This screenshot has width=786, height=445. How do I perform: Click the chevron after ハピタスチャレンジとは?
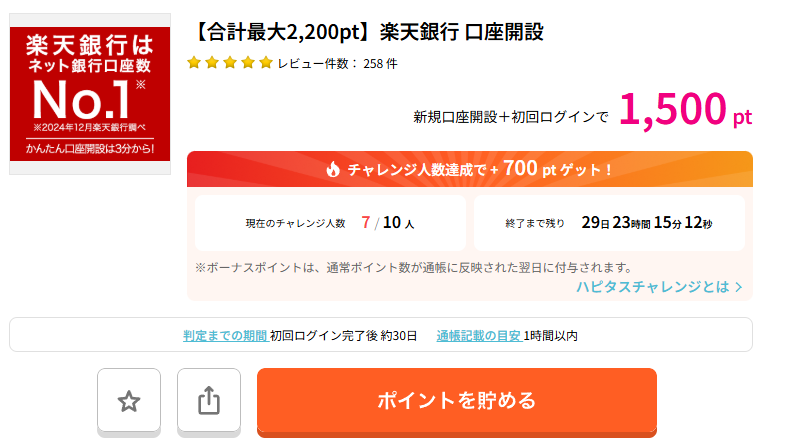coord(738,287)
